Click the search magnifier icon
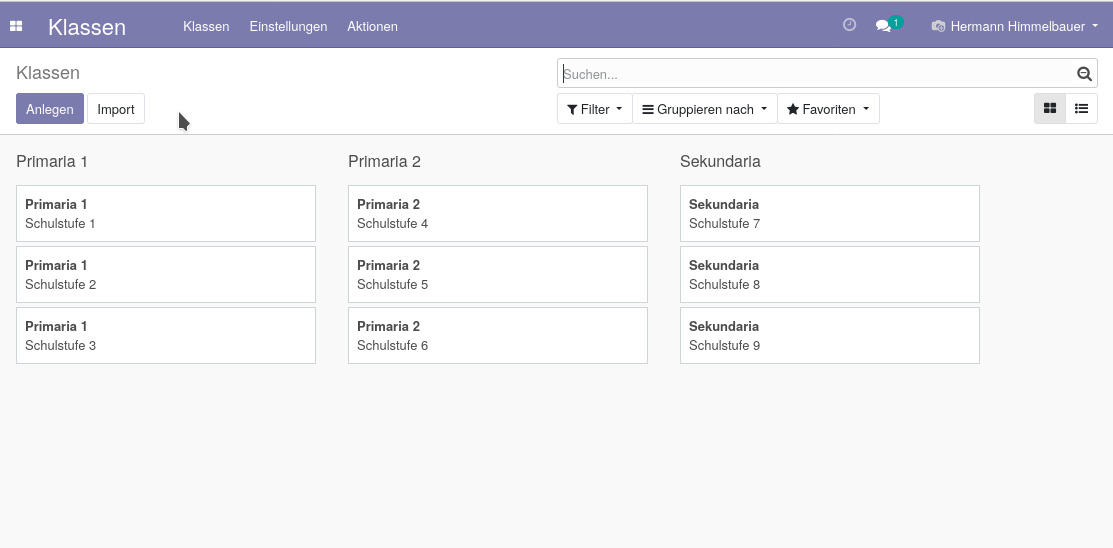The width and height of the screenshot is (1113, 548). [1083, 73]
